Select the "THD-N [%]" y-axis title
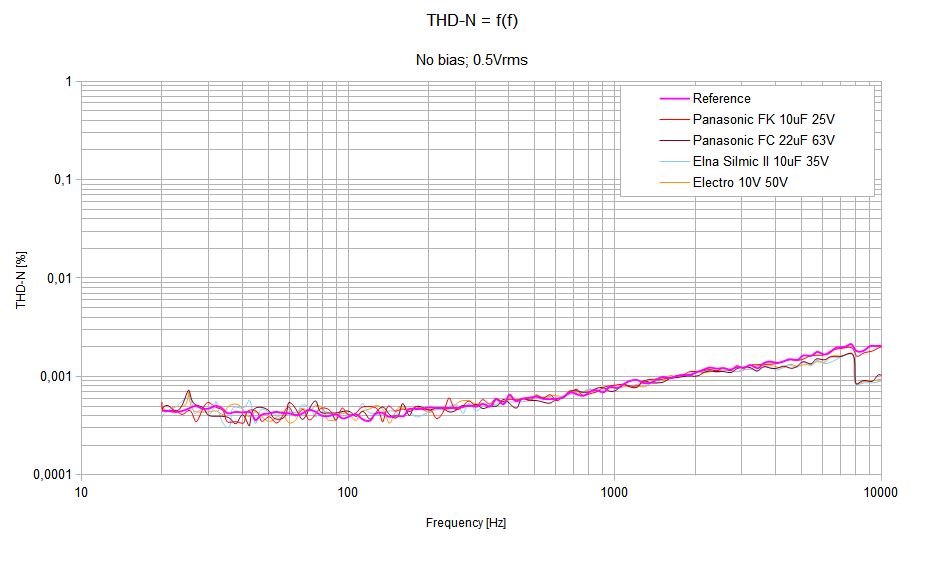Screen dimensions: 945x567 tap(21, 278)
